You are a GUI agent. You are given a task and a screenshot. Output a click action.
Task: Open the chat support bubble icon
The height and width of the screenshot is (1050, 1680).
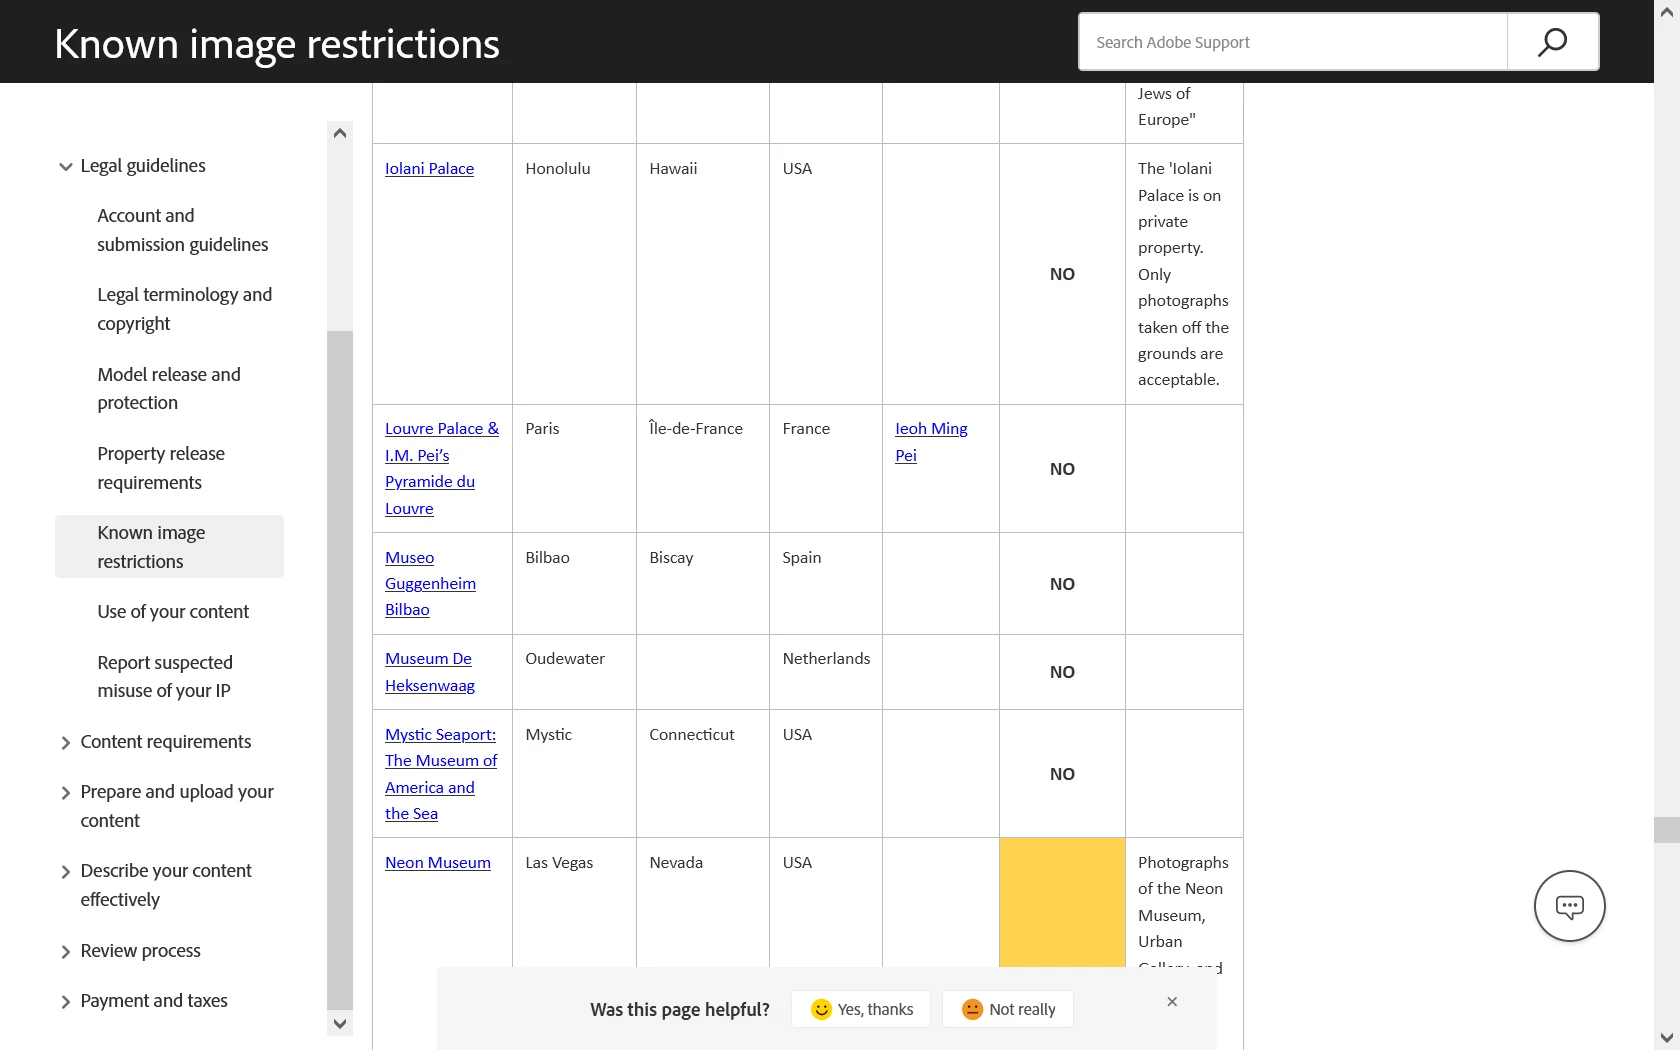[1569, 906]
